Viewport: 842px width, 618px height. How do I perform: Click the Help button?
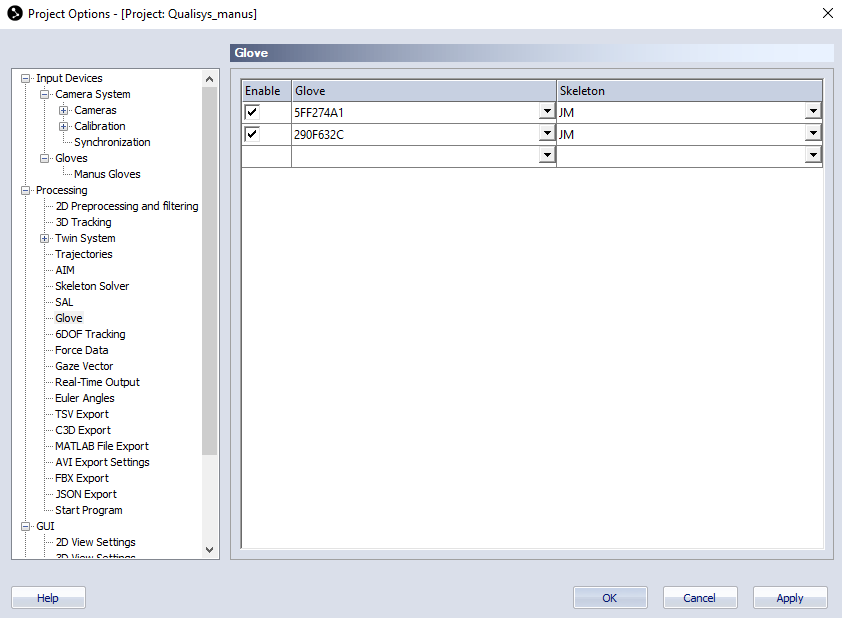pos(48,598)
